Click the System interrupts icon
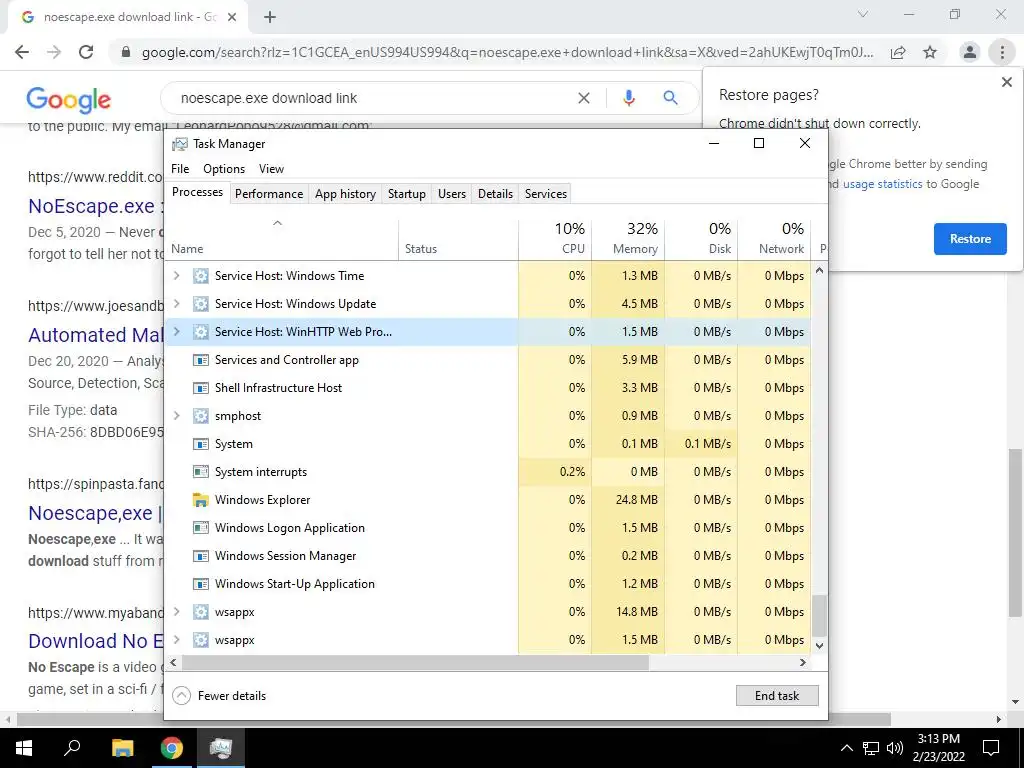The image size is (1024, 768). [x=200, y=472]
